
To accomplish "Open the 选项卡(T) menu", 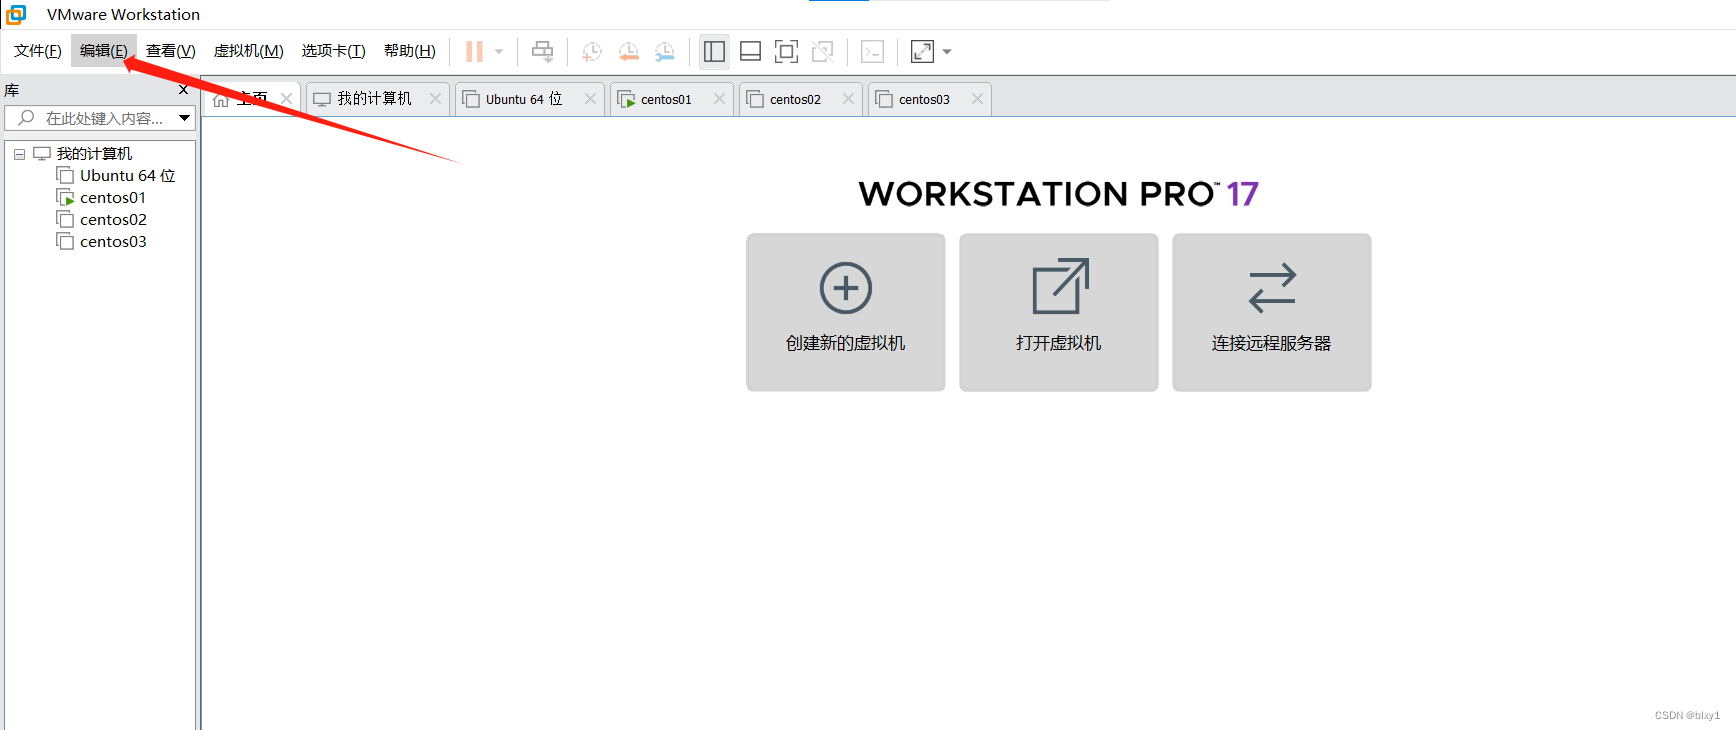I will [334, 51].
